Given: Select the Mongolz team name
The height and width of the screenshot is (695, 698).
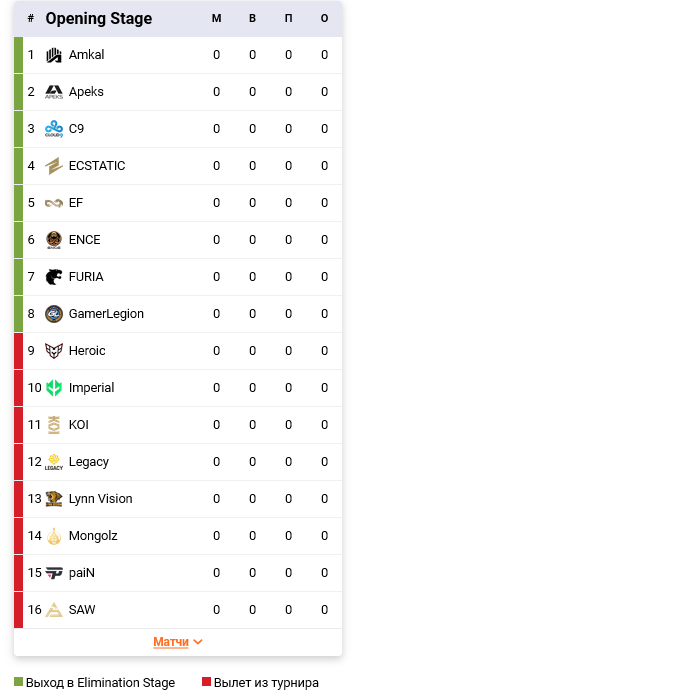Looking at the screenshot, I should click(x=93, y=536).
